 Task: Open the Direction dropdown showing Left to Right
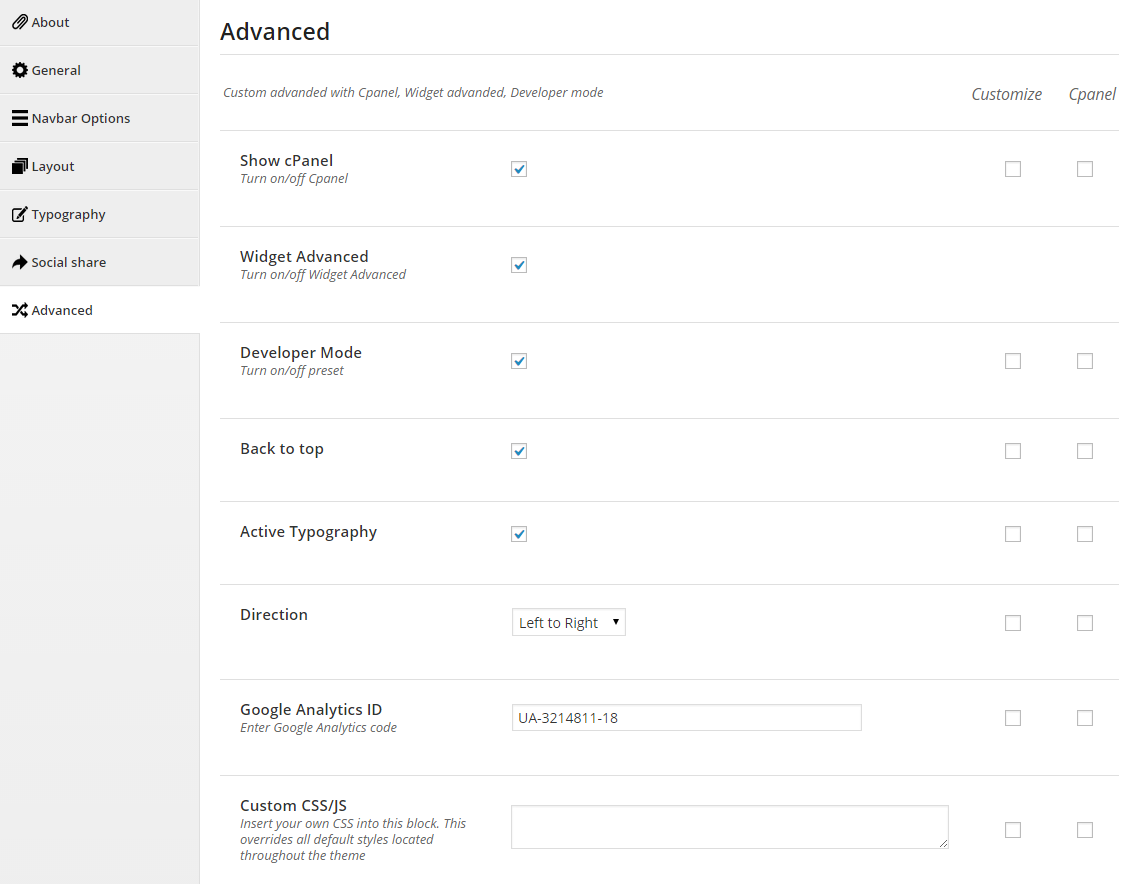(569, 622)
